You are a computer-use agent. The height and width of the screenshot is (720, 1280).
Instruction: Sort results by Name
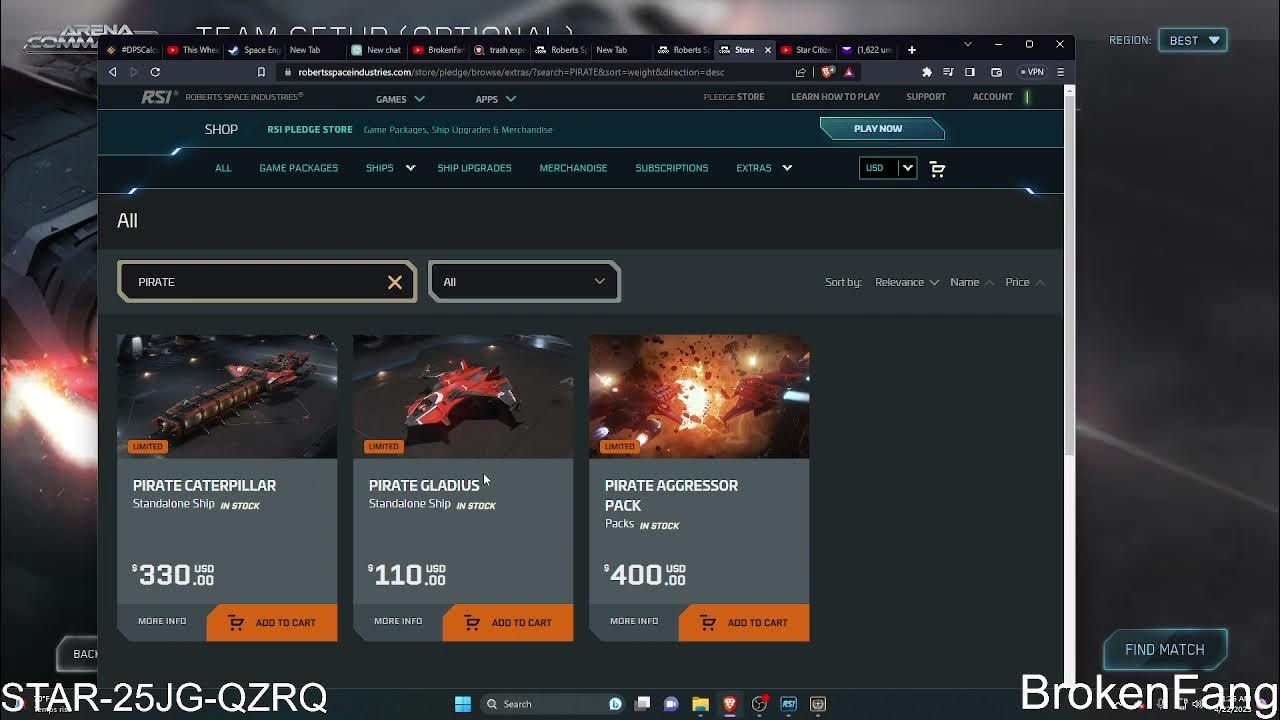tap(971, 282)
